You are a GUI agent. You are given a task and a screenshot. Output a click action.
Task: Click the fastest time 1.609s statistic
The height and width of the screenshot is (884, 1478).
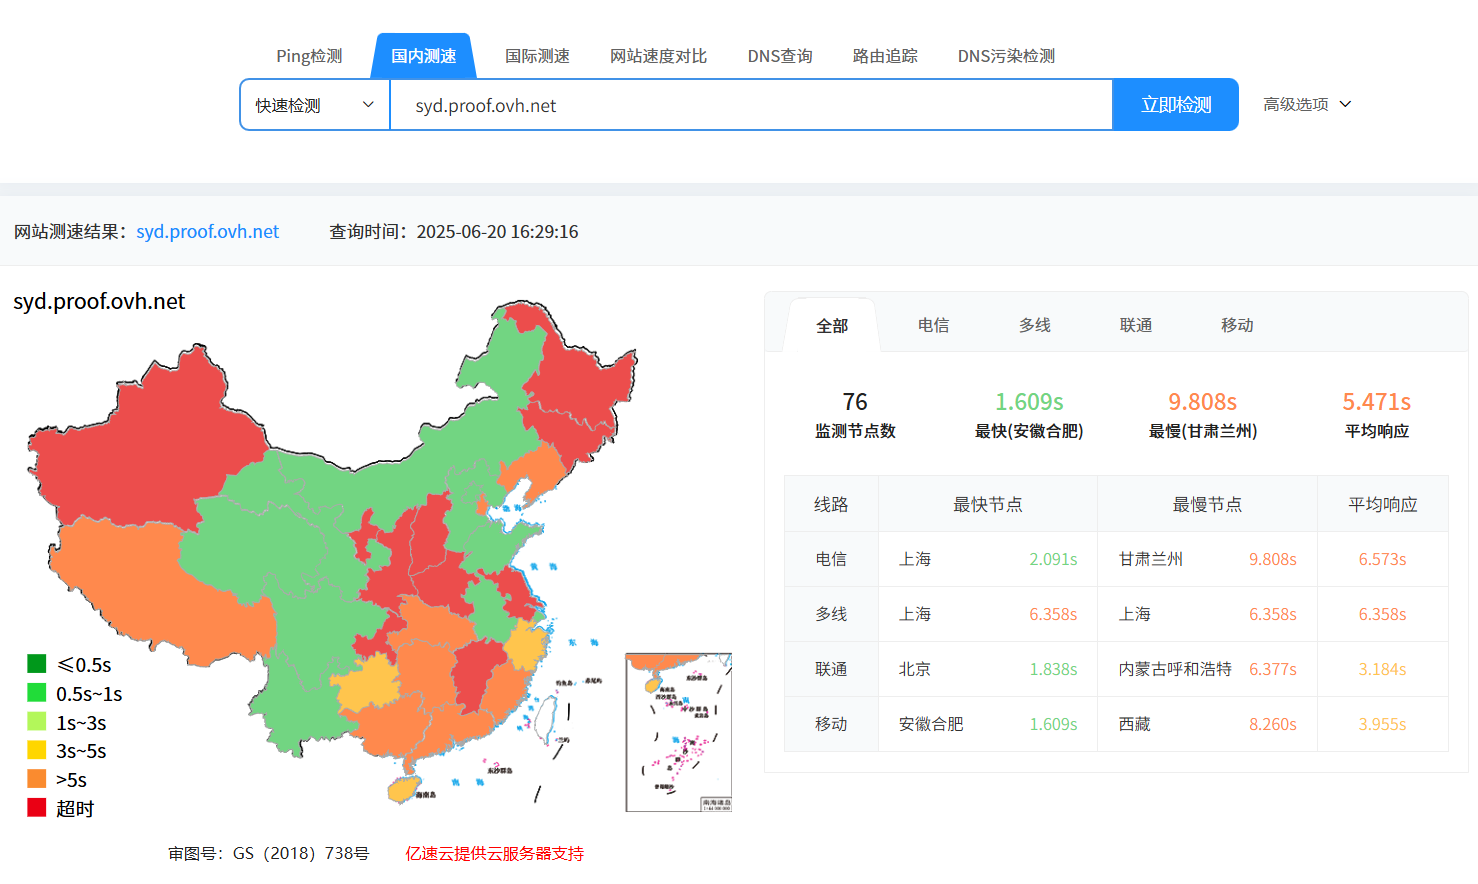point(1029,415)
